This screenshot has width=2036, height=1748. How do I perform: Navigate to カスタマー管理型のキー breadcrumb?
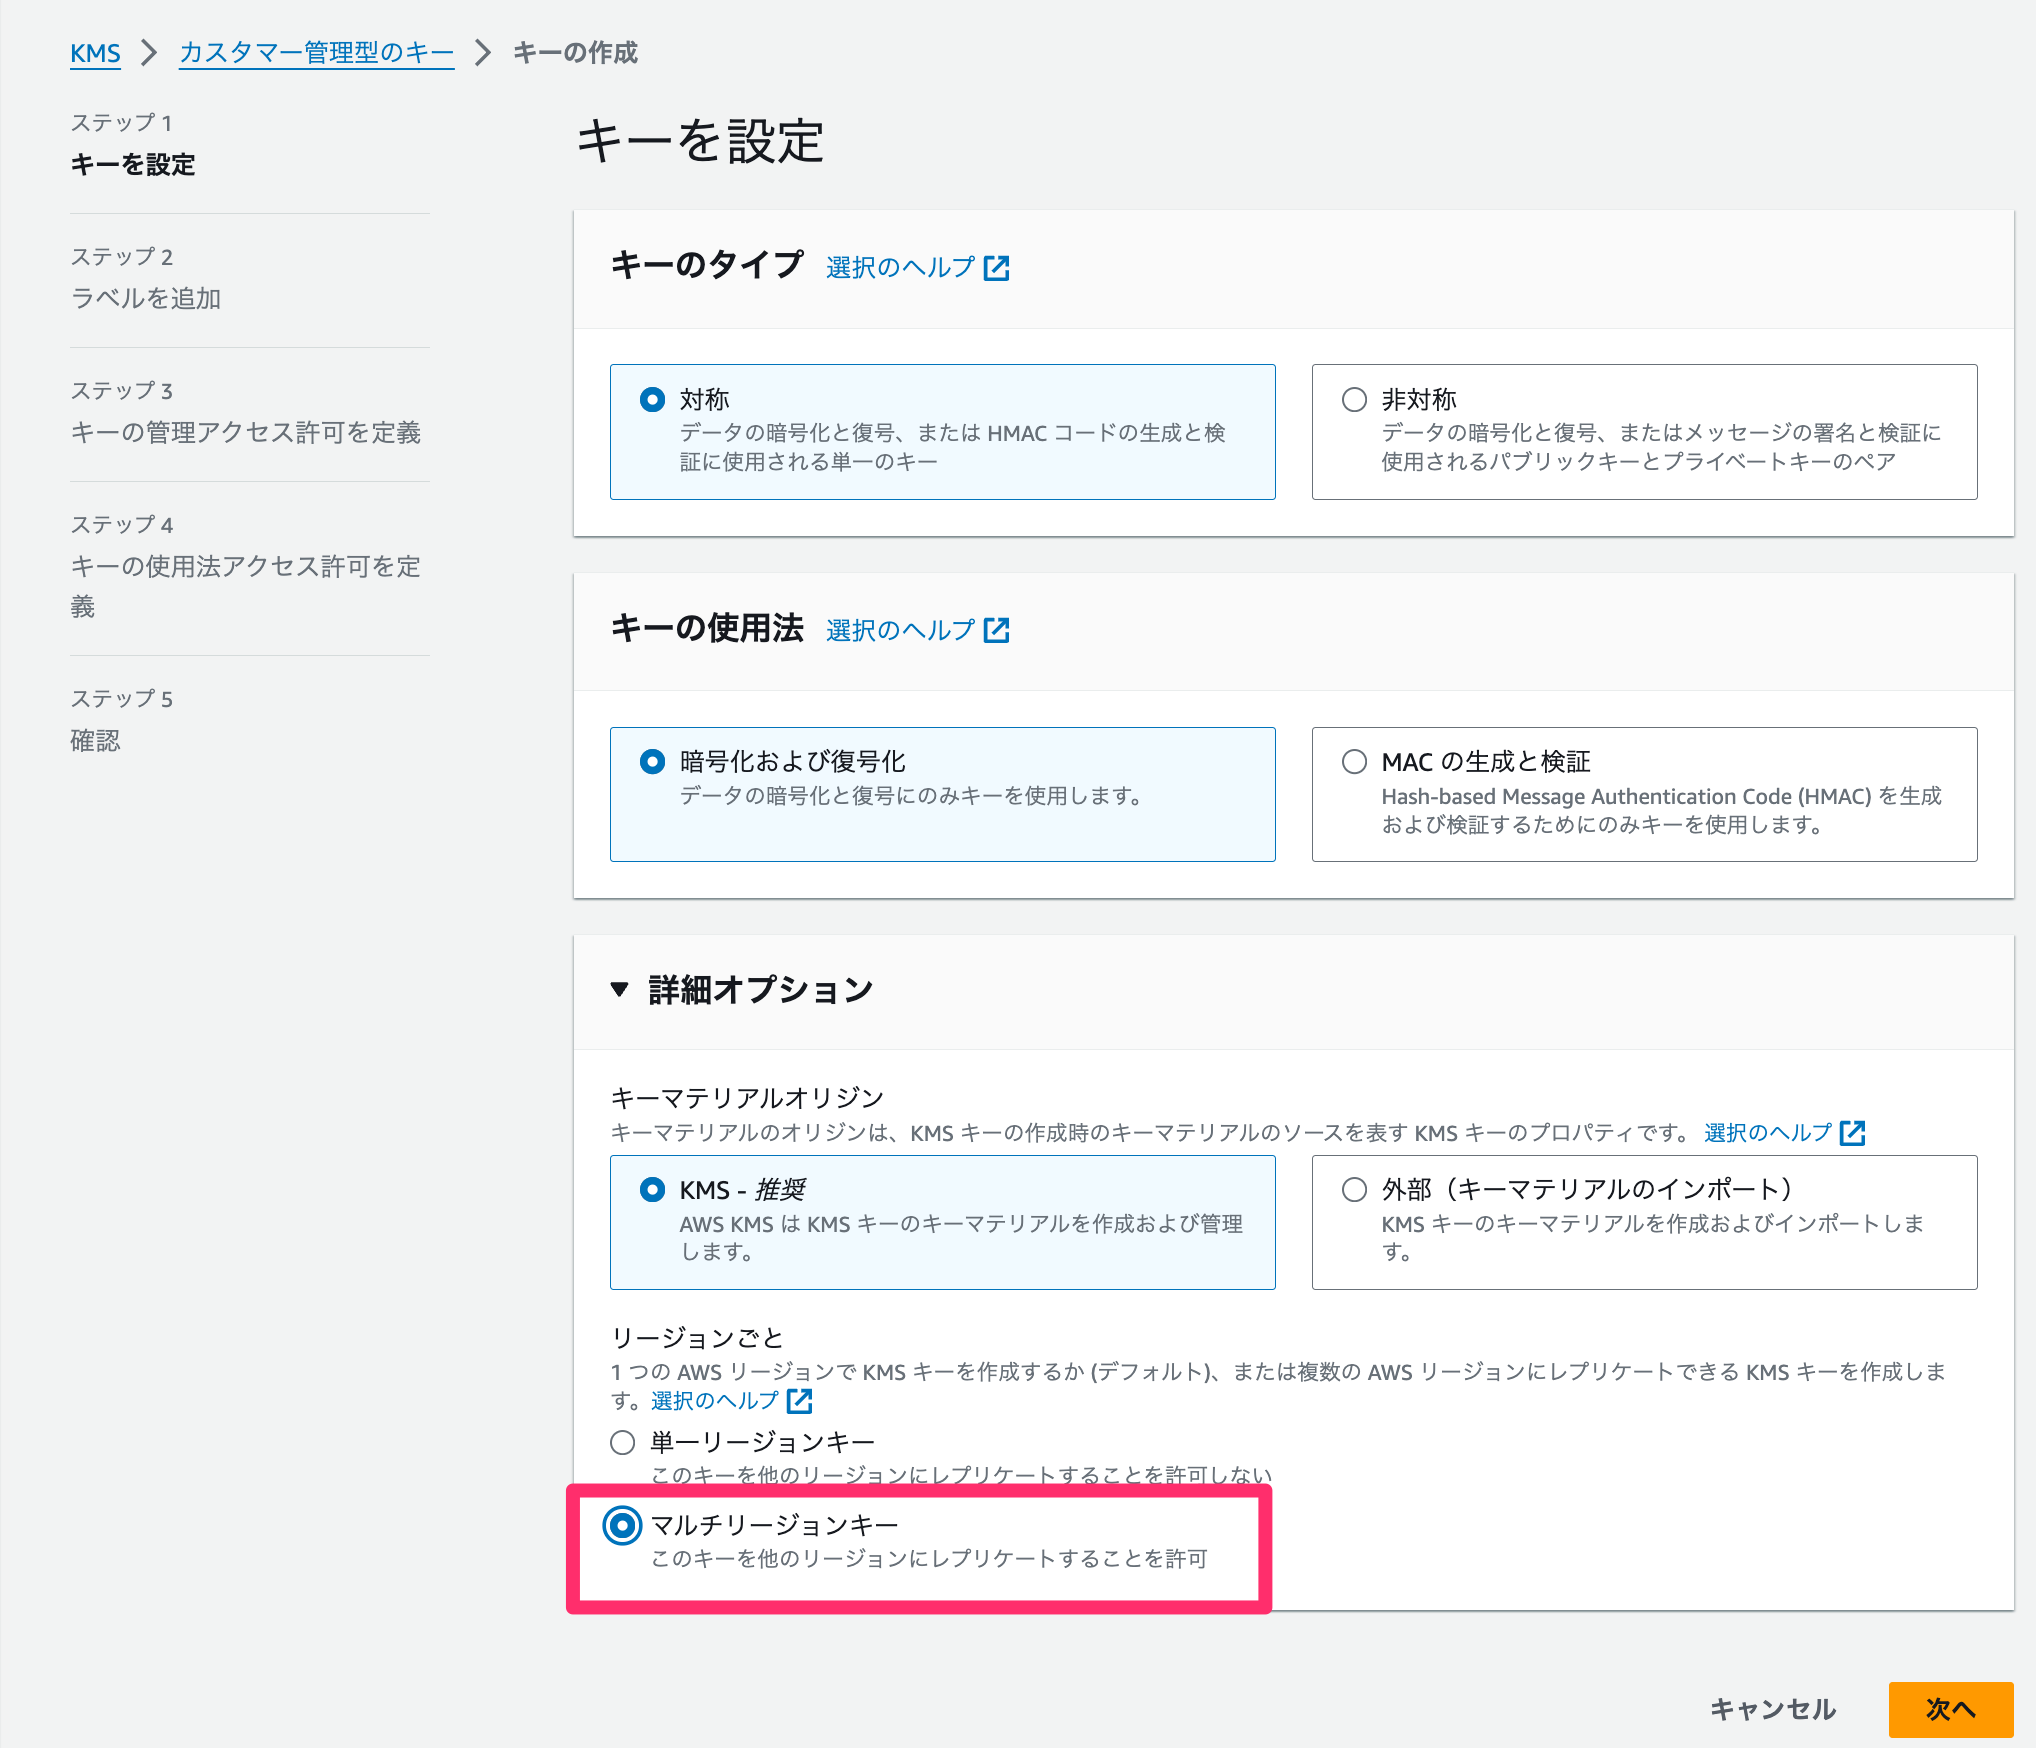[315, 53]
